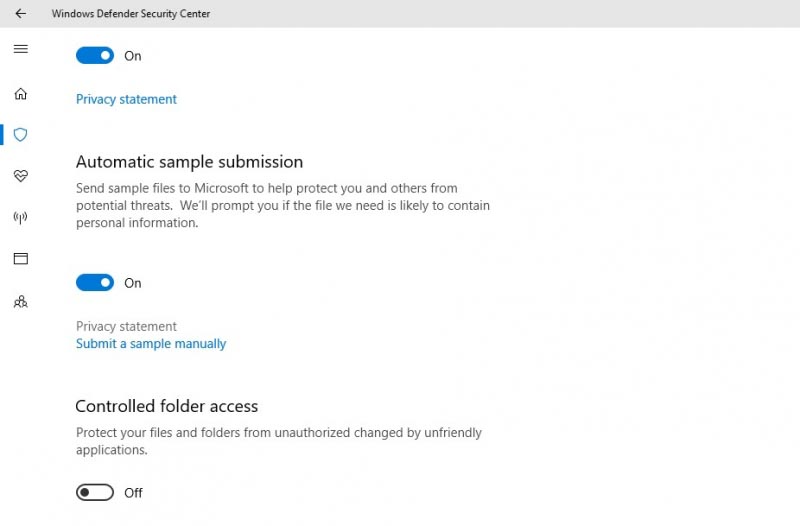Click the Automatic sample submission heading
The width and height of the screenshot is (800, 526).
(x=189, y=162)
